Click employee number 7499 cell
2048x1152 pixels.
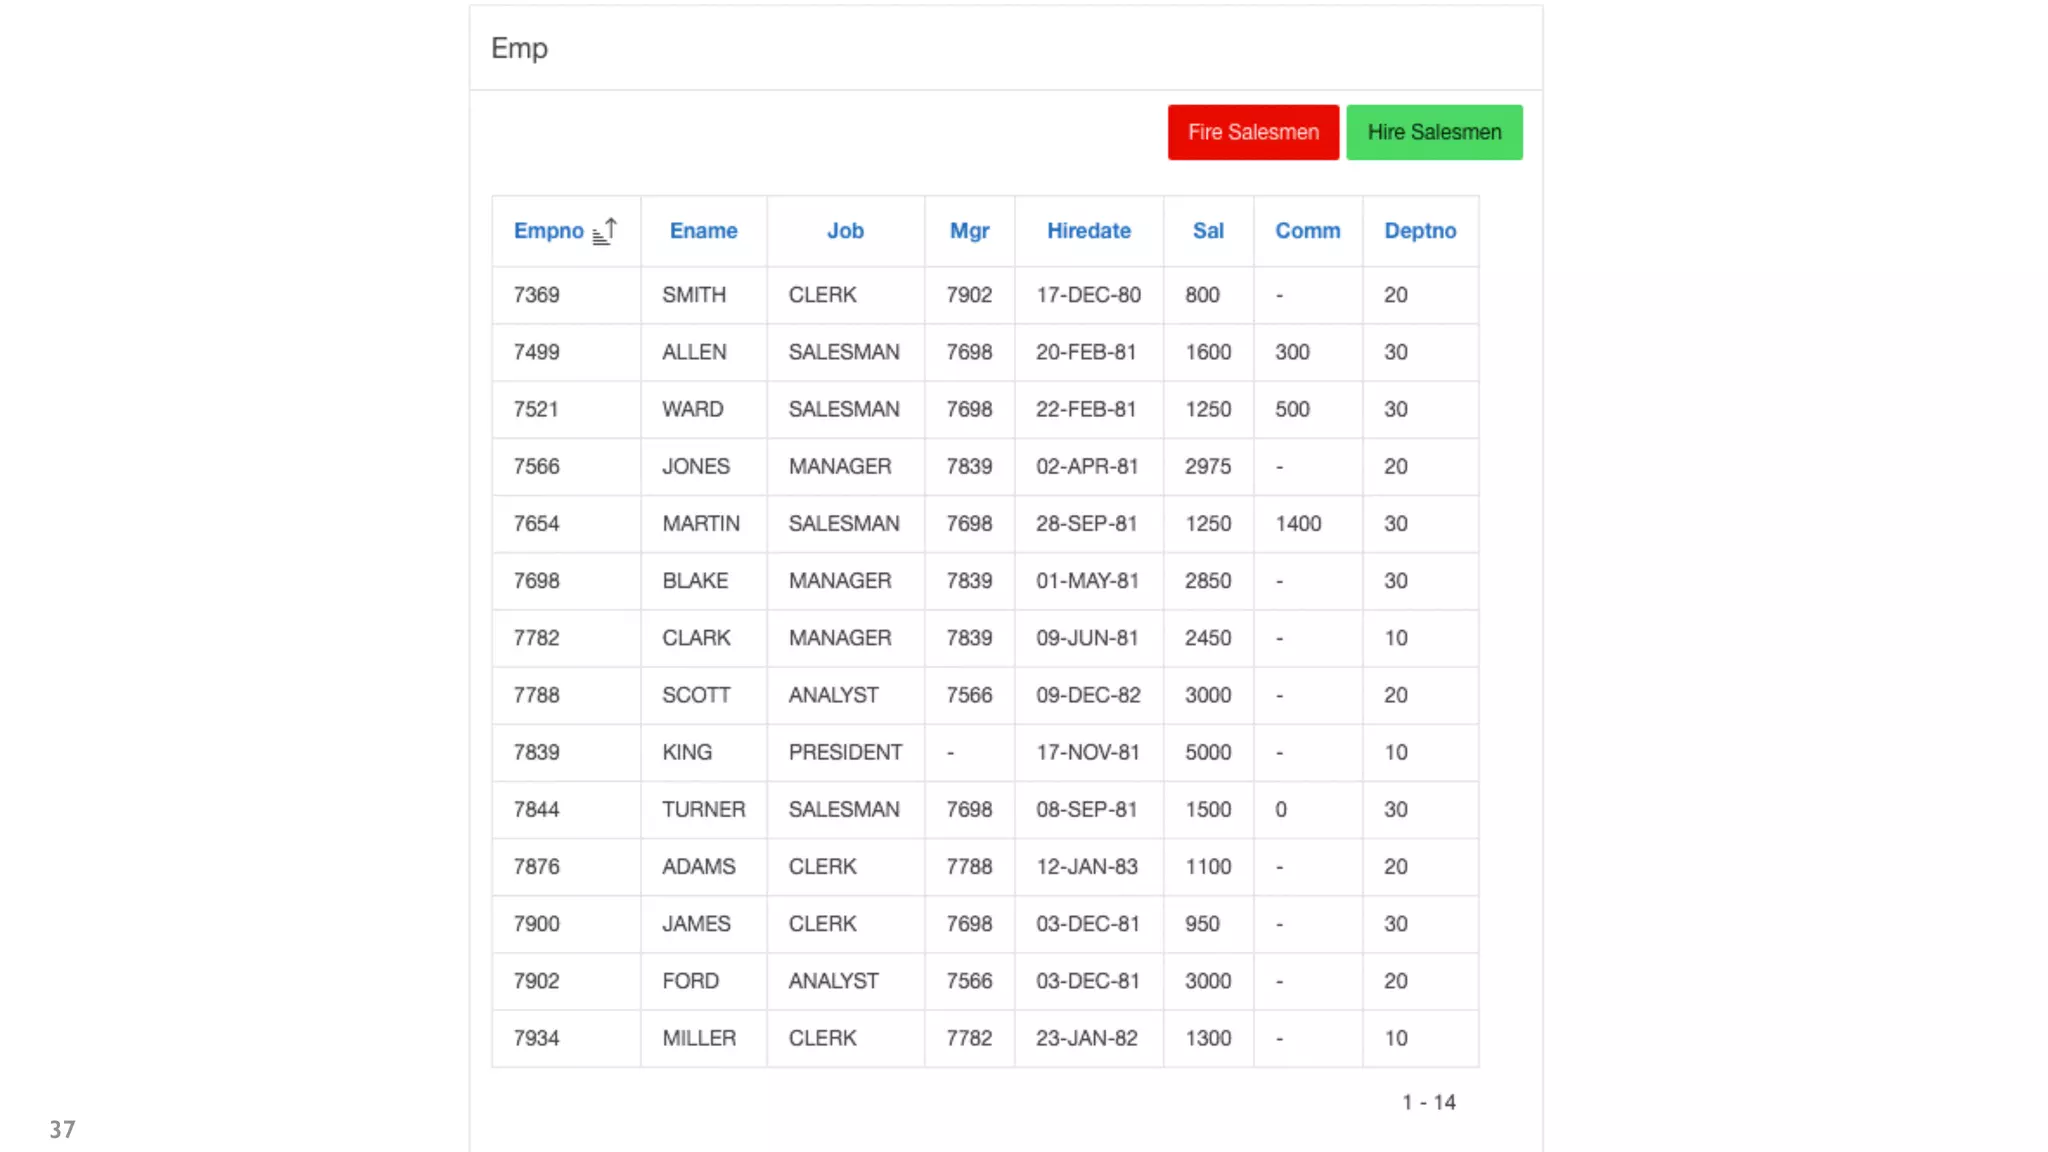(536, 352)
